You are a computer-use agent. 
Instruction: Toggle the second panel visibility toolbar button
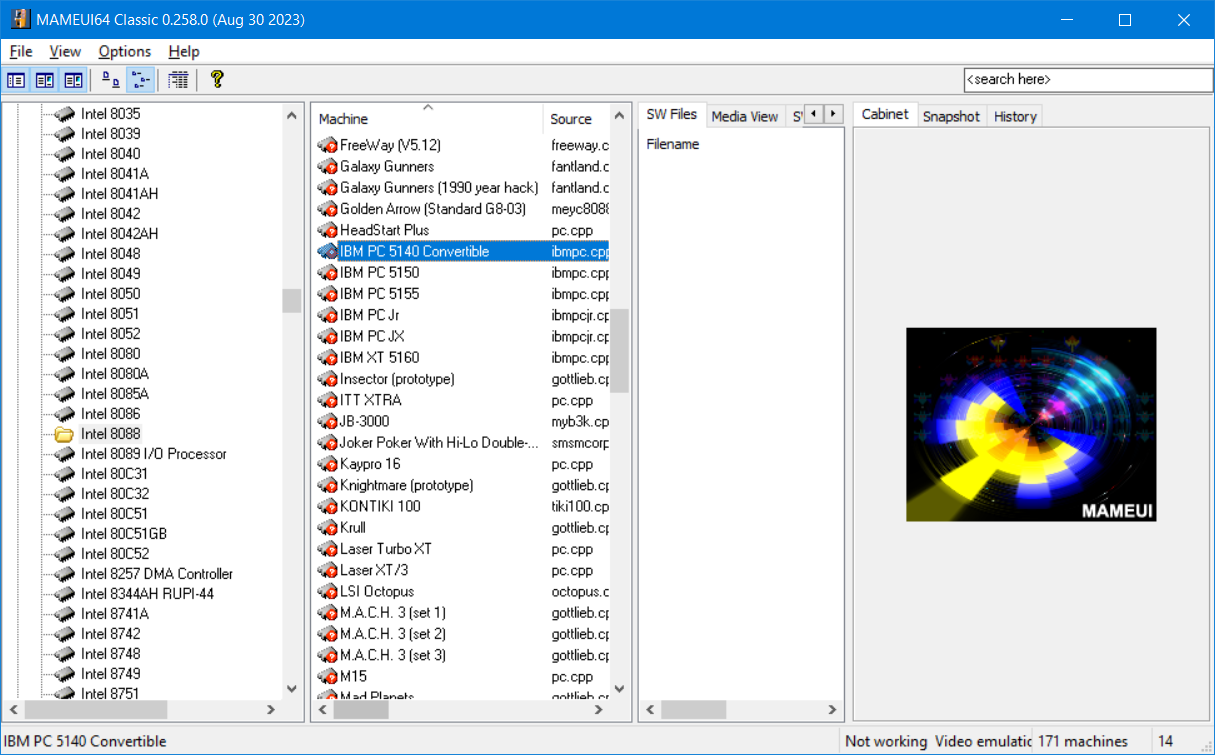[45, 80]
